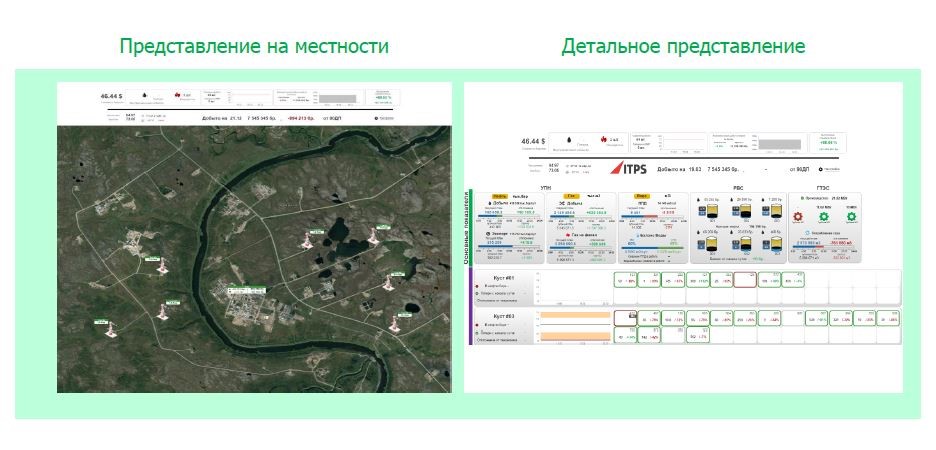The width and height of the screenshot is (936, 450).
Task: Click the flame icon in the detailed view header
Action: (604, 140)
